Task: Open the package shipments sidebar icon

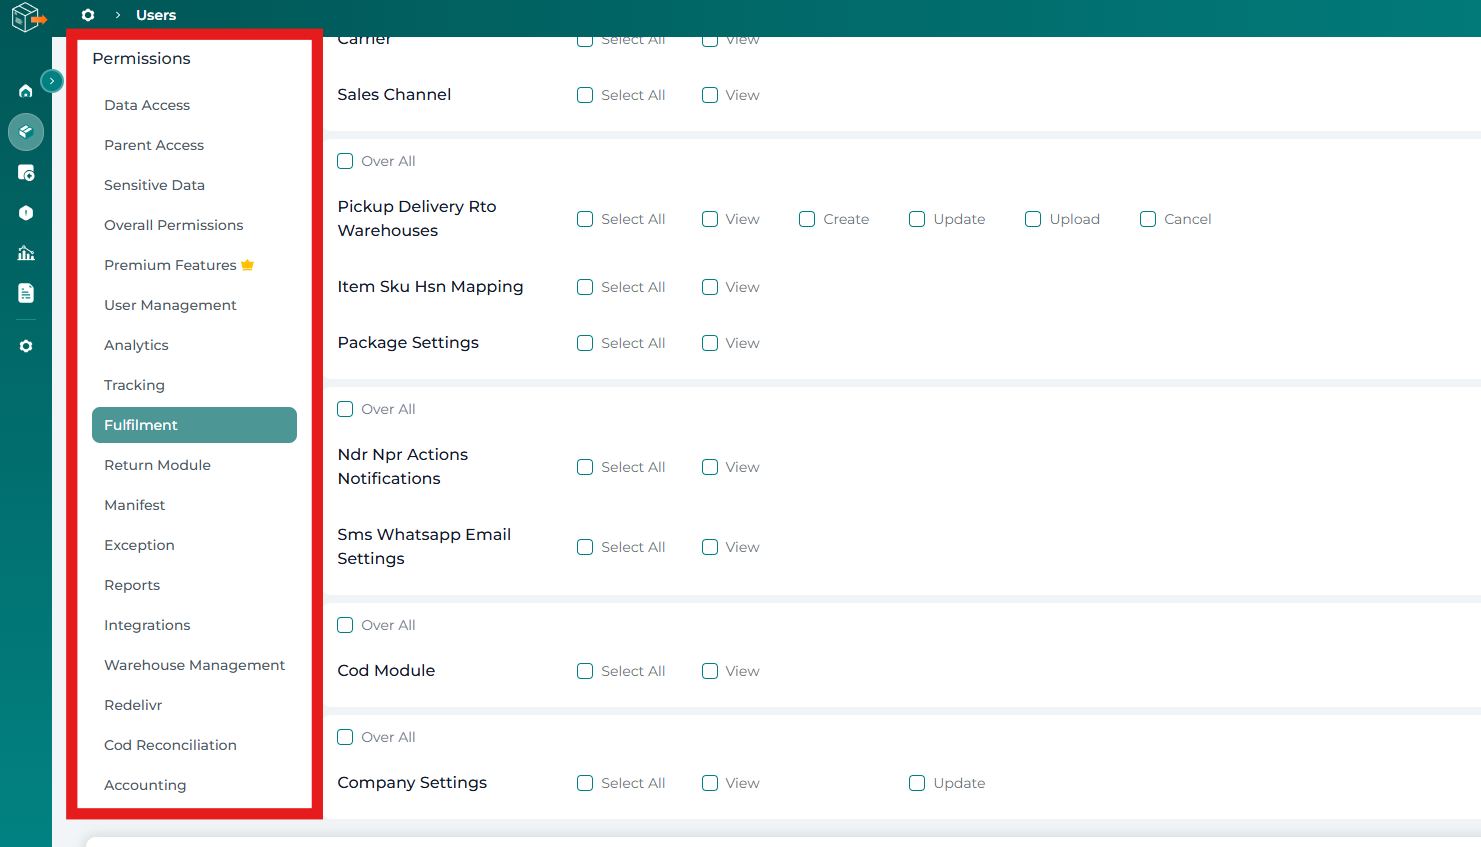Action: tap(26, 131)
